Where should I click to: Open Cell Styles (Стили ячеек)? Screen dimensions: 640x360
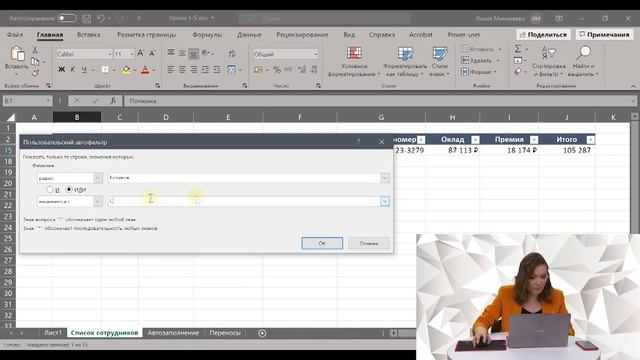[x=440, y=61]
